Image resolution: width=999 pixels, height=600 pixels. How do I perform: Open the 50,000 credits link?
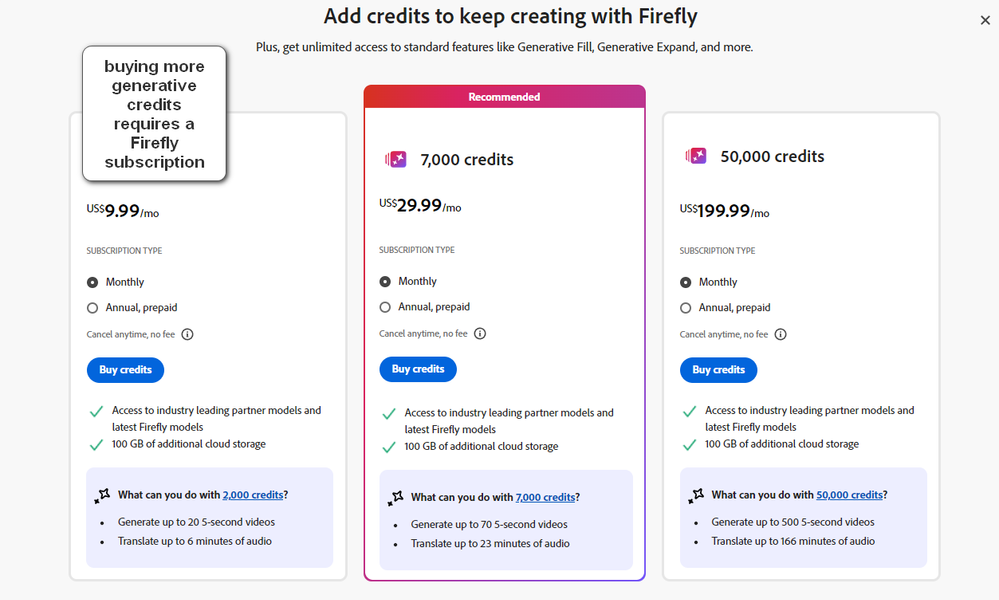click(x=849, y=495)
